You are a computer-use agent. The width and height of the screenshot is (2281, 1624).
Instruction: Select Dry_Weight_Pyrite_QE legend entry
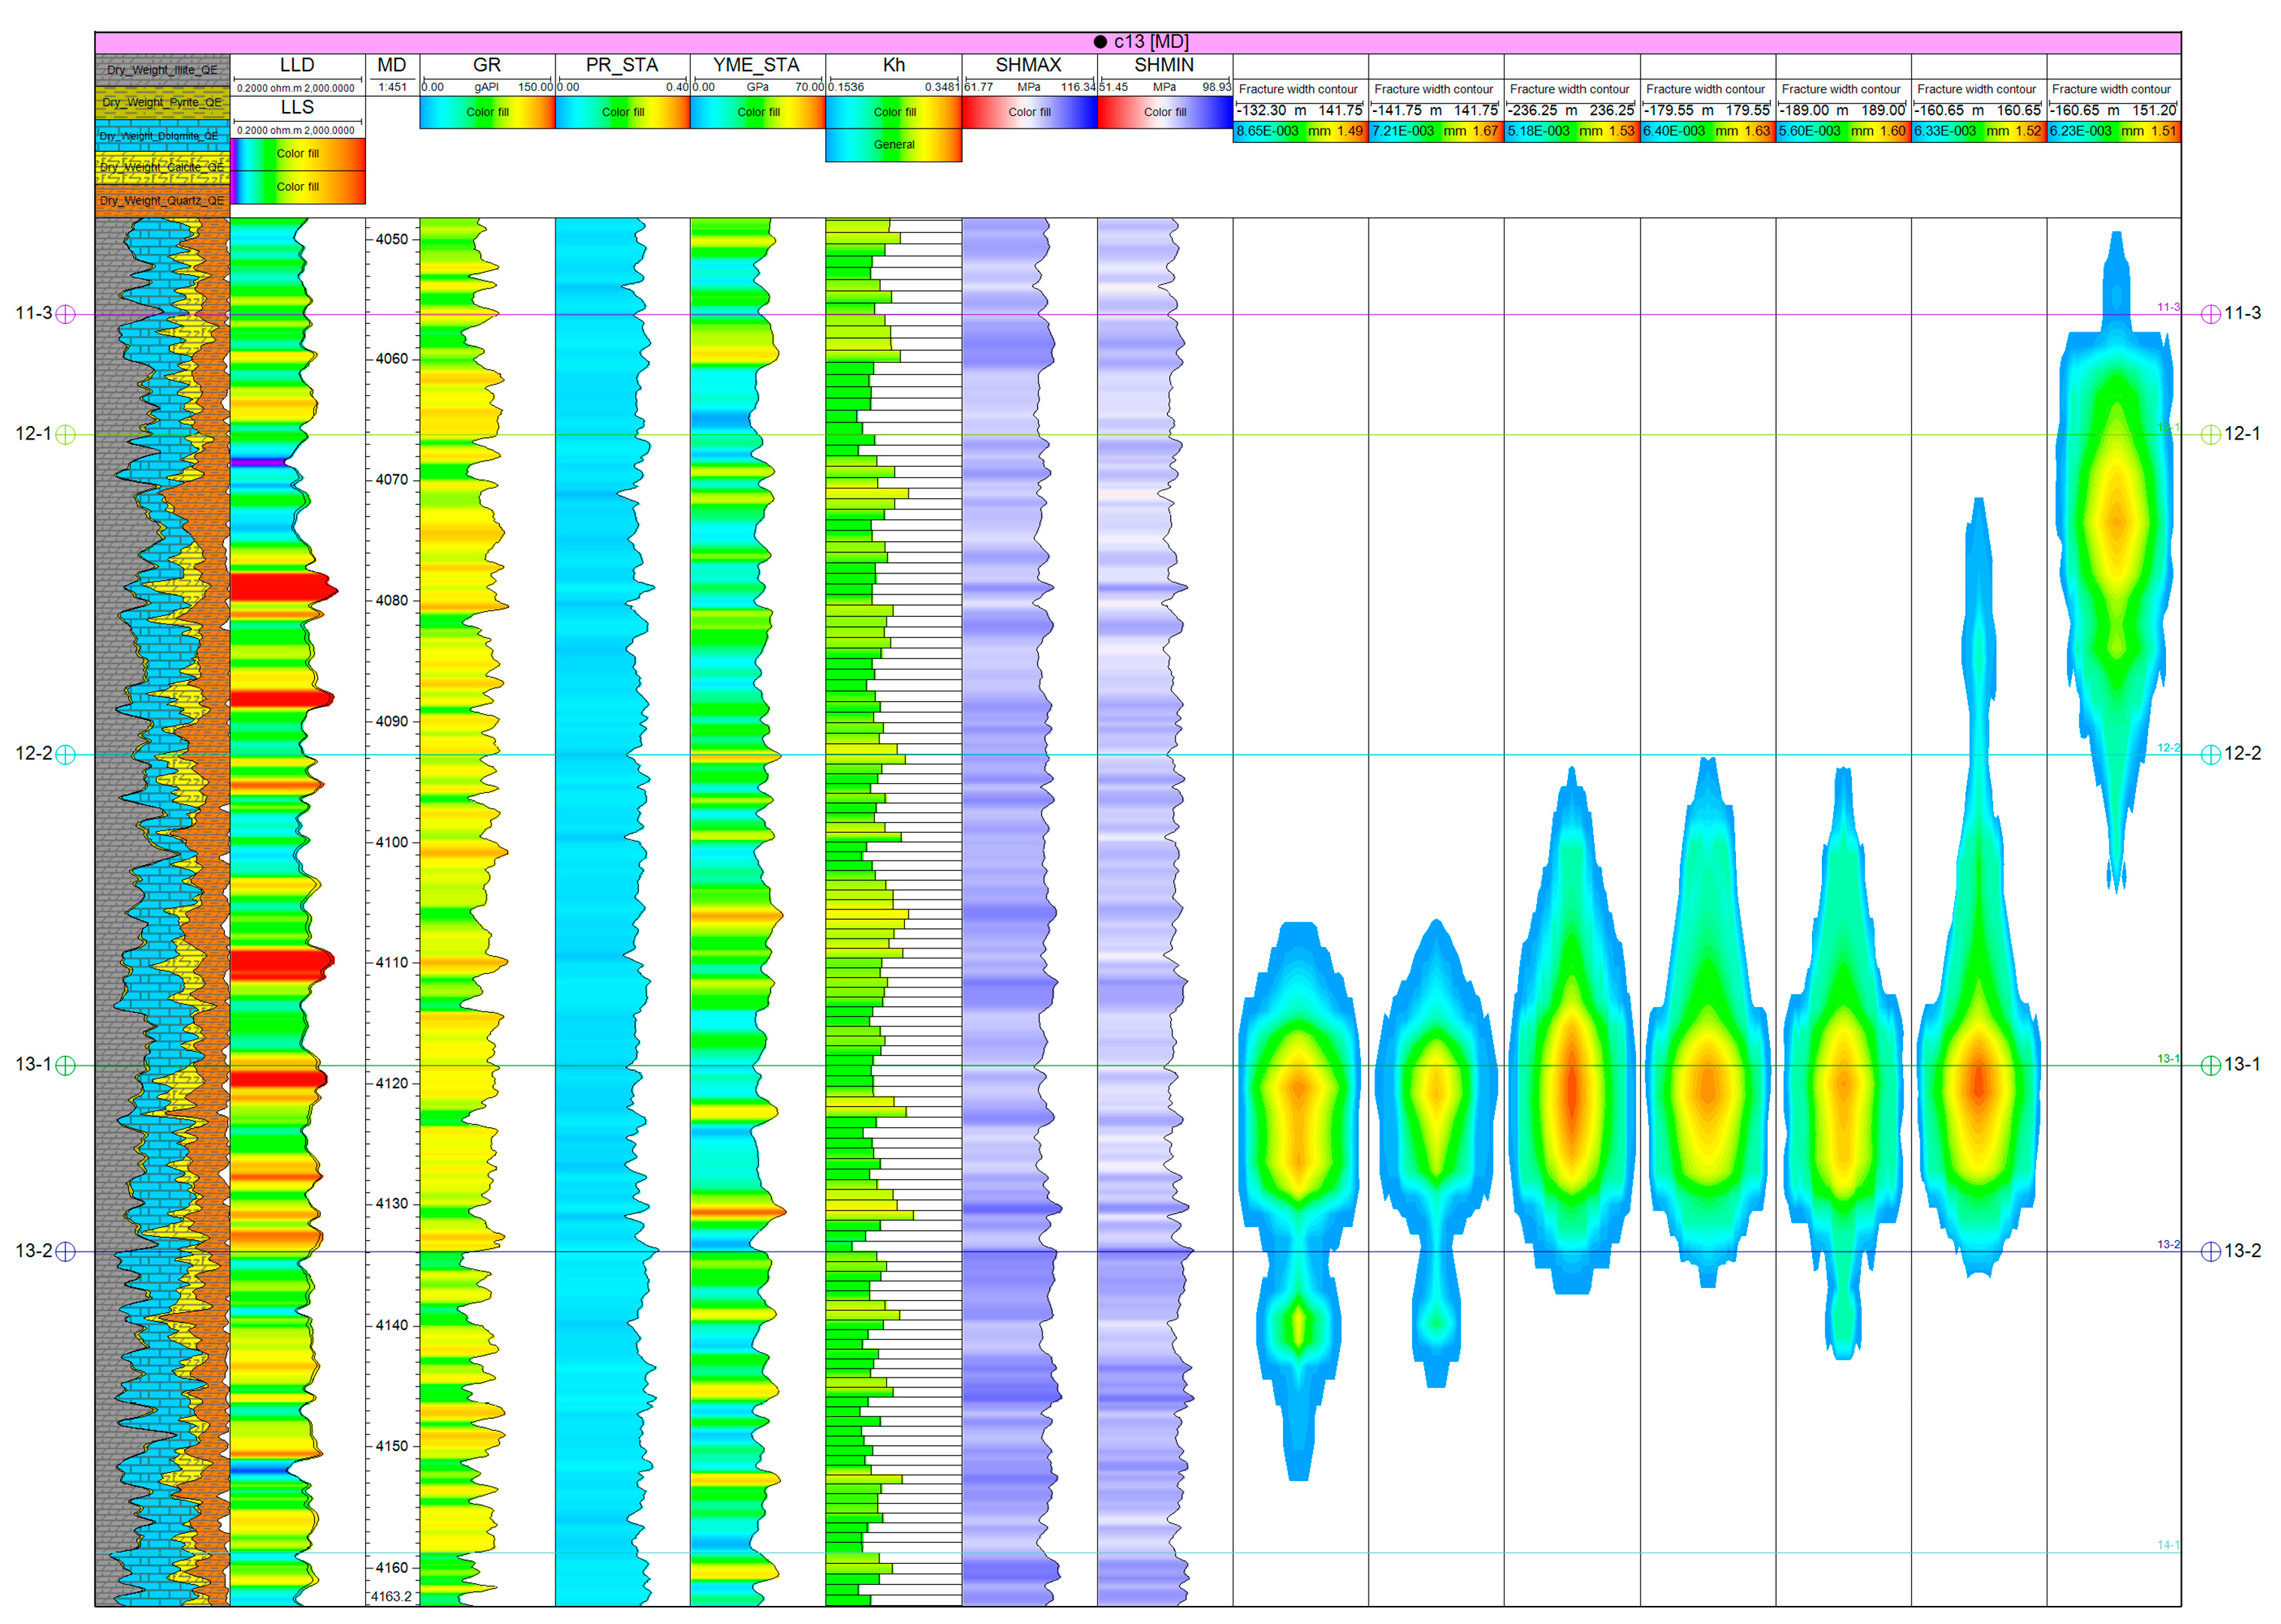pos(162,103)
